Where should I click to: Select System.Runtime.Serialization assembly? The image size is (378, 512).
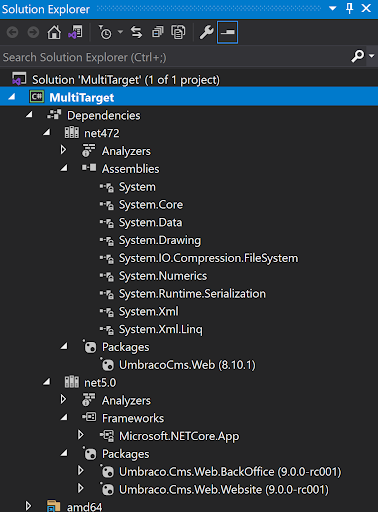(192, 294)
